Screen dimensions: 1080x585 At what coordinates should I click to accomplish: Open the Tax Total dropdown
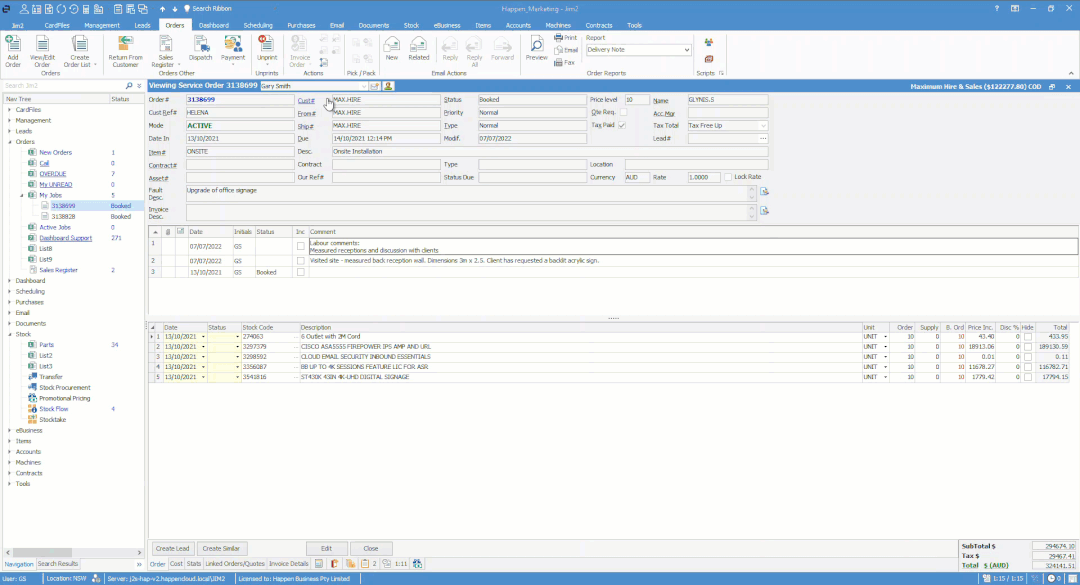pyautogui.click(x=763, y=126)
